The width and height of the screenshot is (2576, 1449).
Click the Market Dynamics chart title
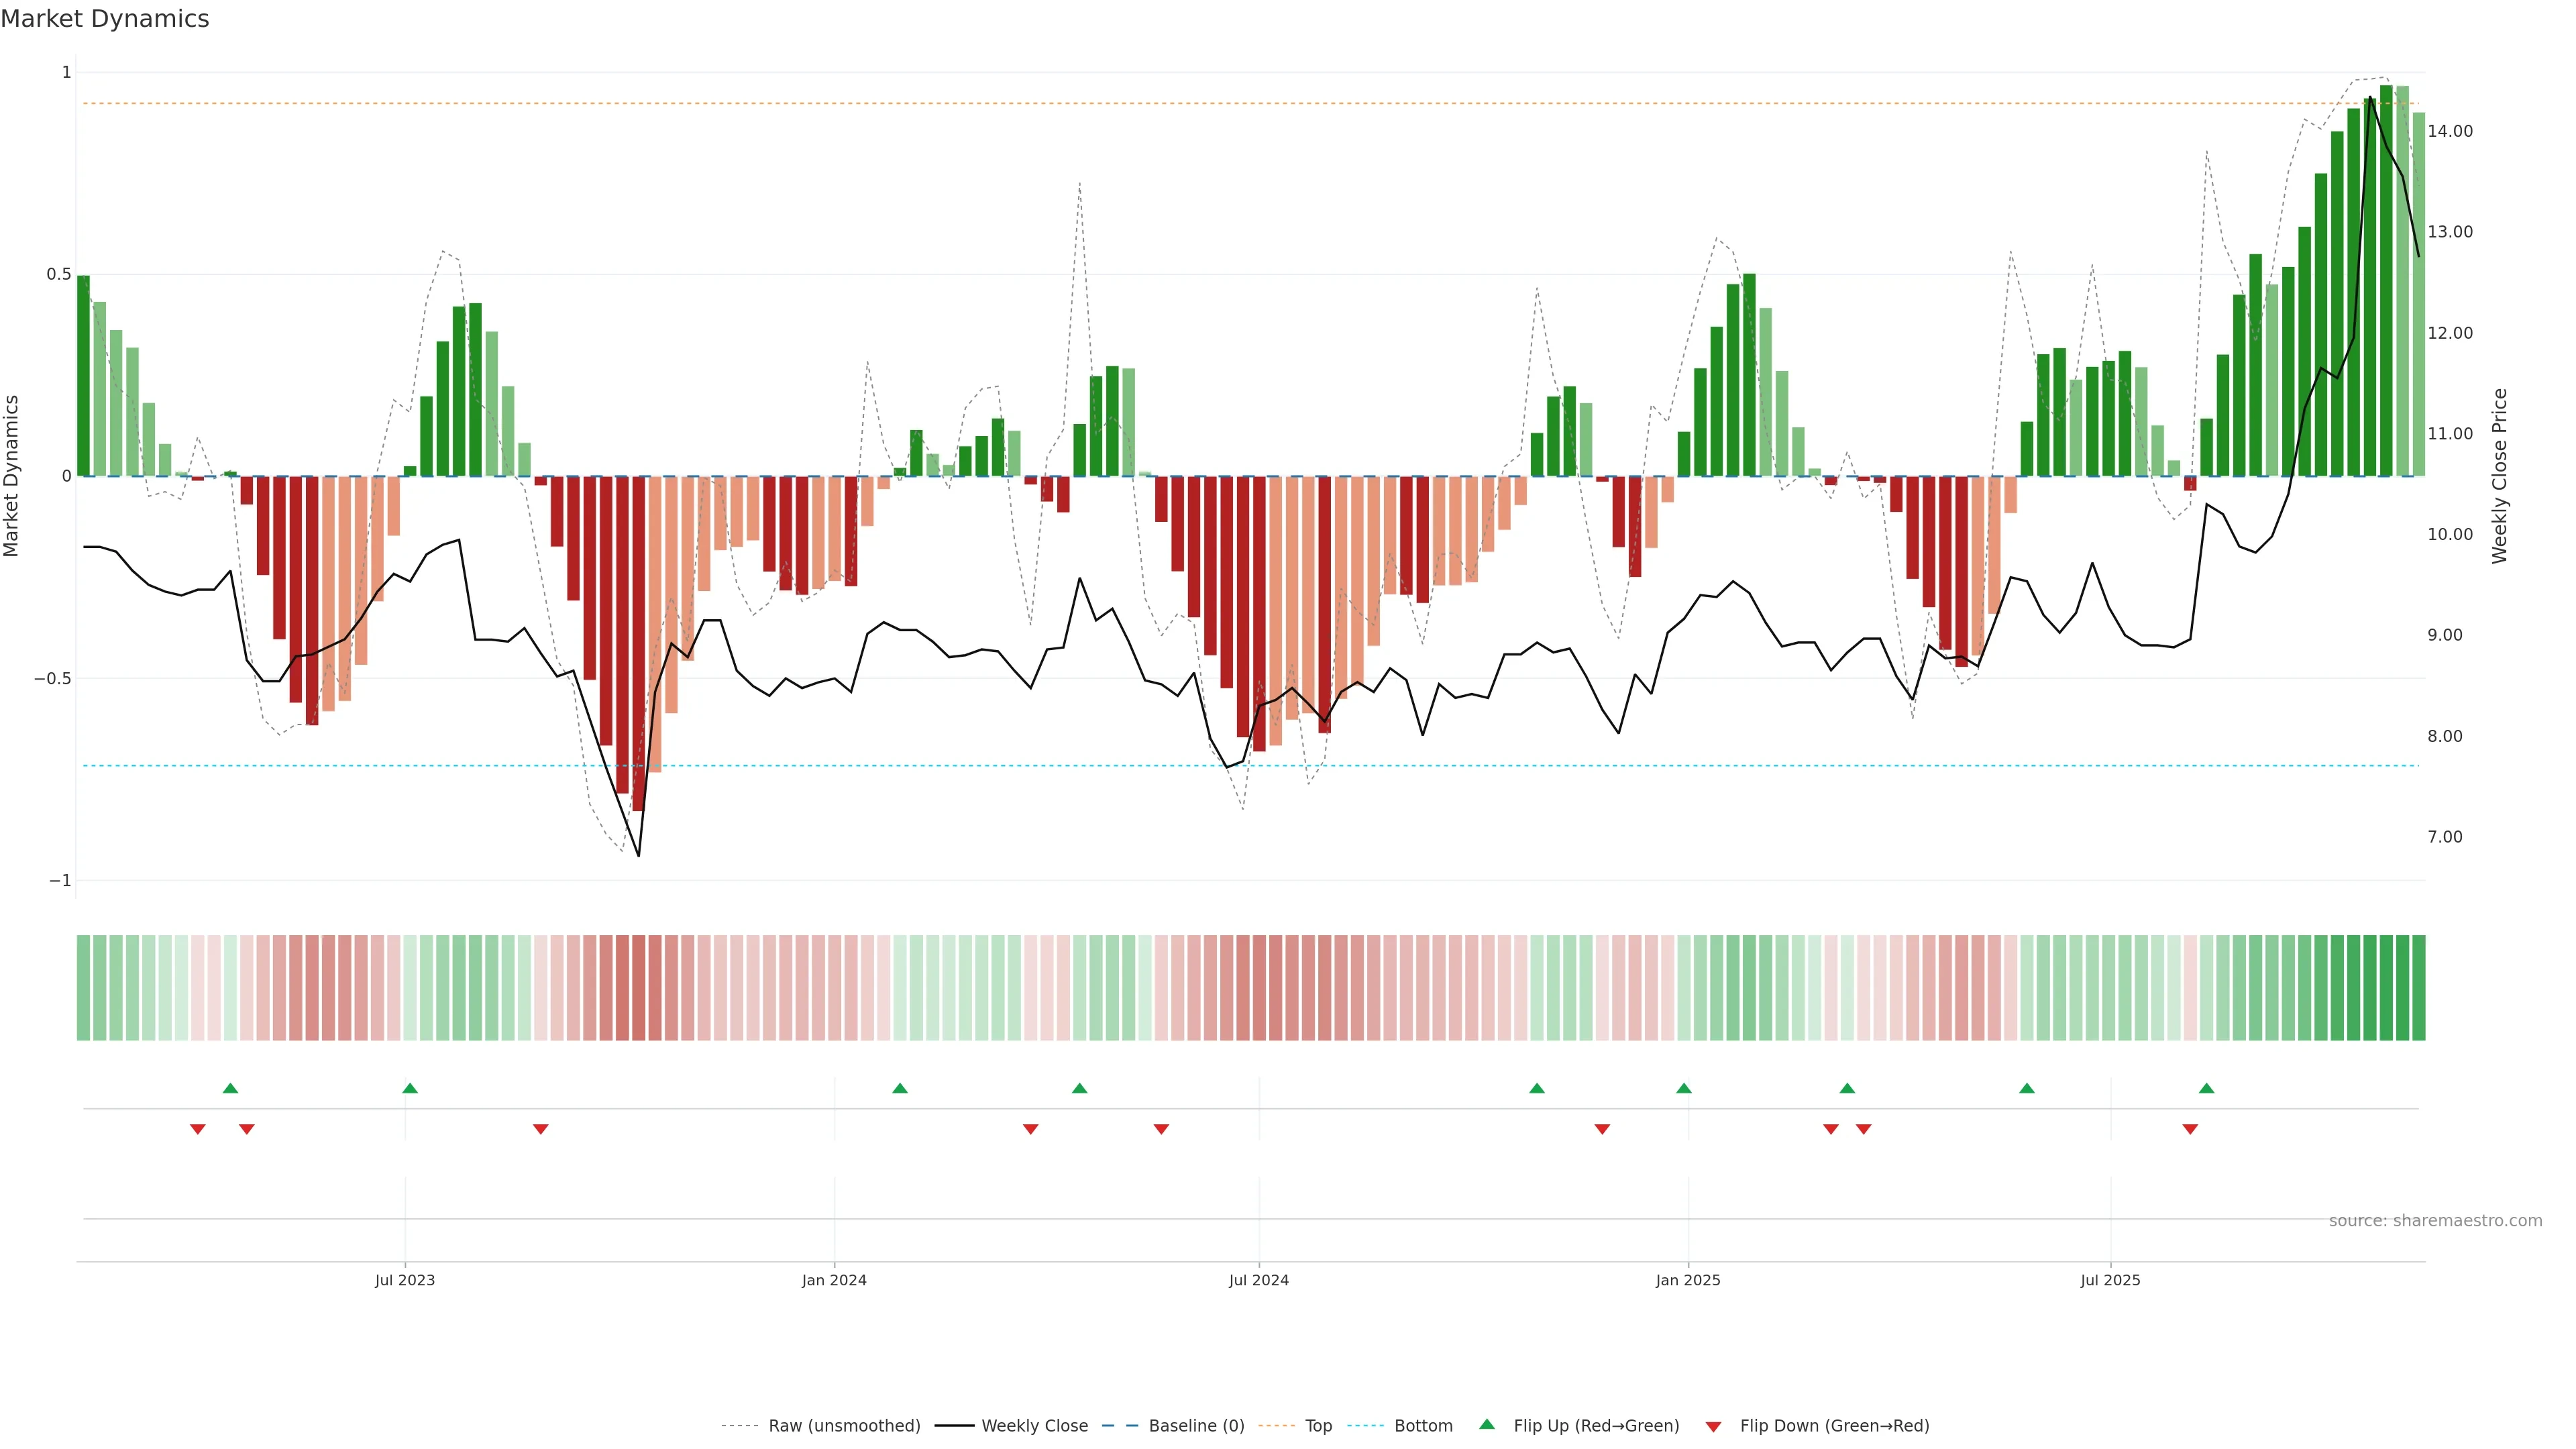point(105,19)
